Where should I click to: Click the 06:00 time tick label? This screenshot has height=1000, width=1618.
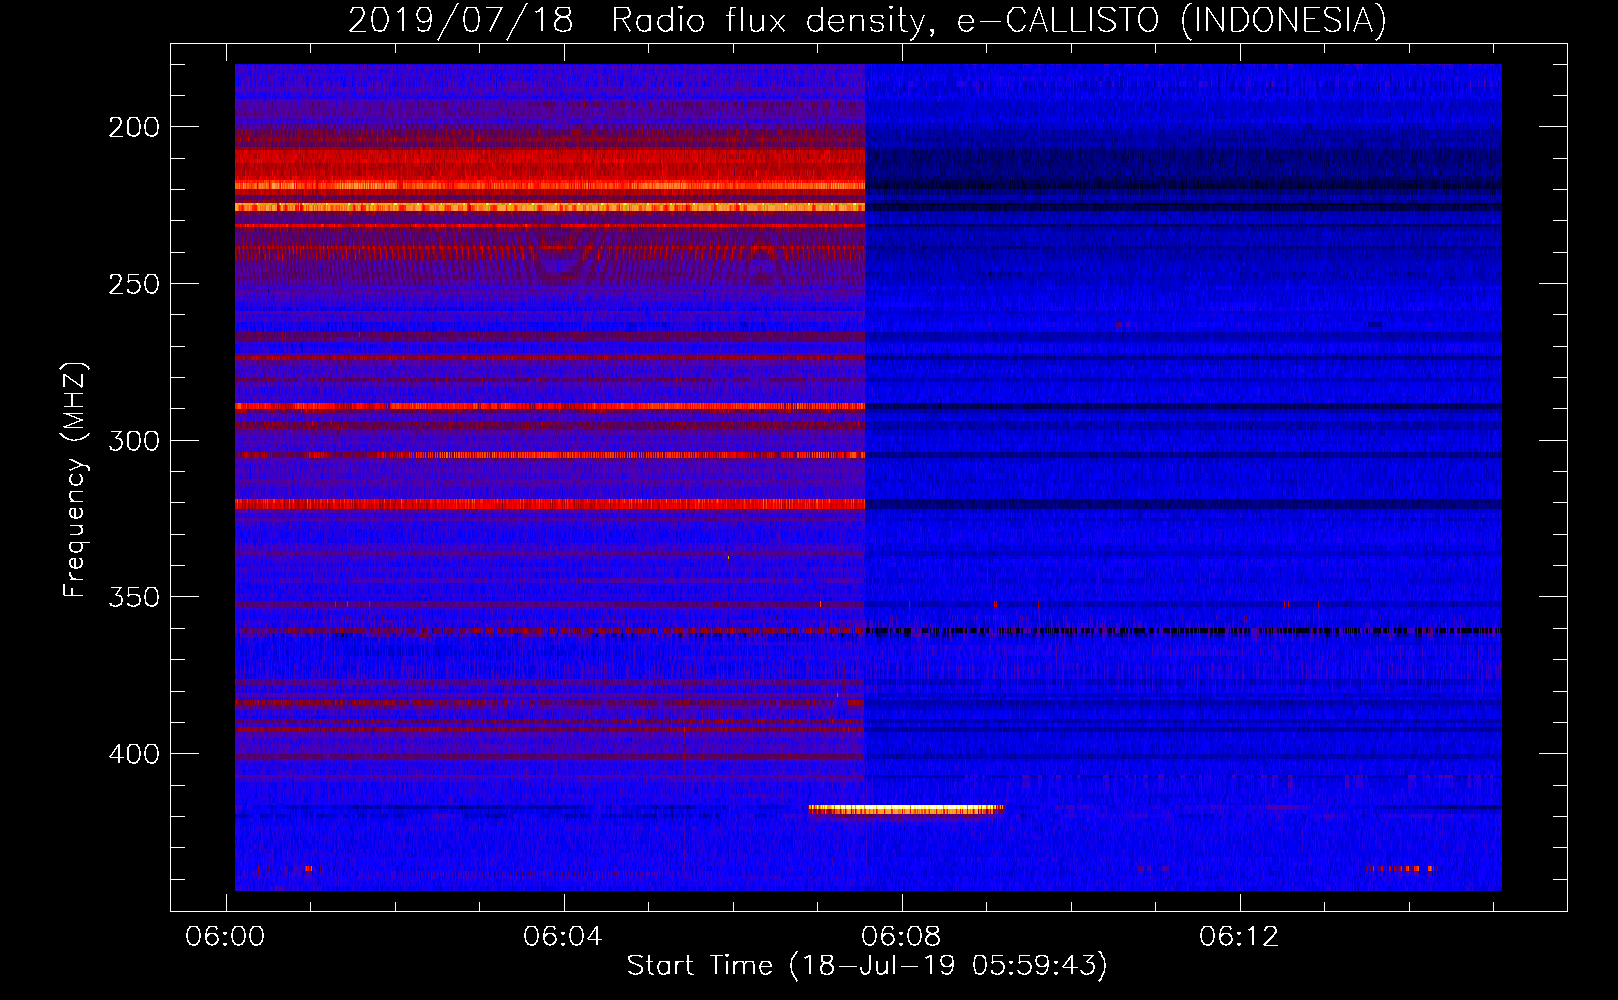click(225, 936)
